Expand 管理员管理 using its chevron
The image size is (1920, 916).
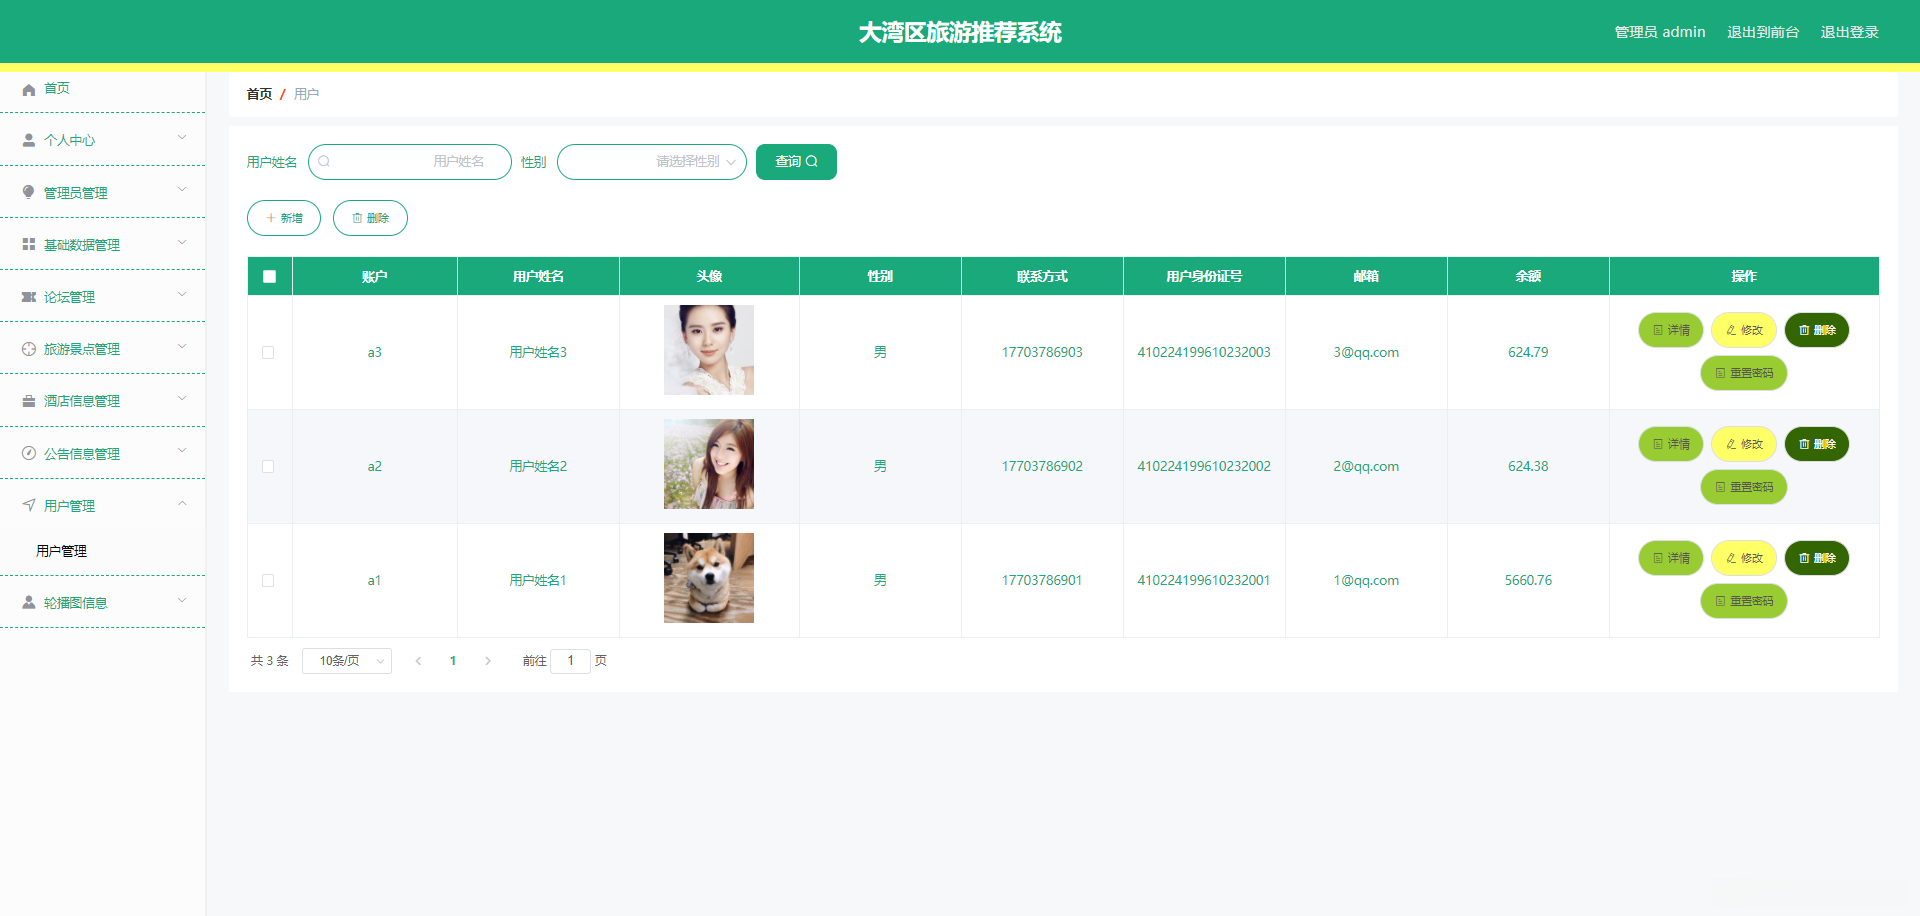182,190
